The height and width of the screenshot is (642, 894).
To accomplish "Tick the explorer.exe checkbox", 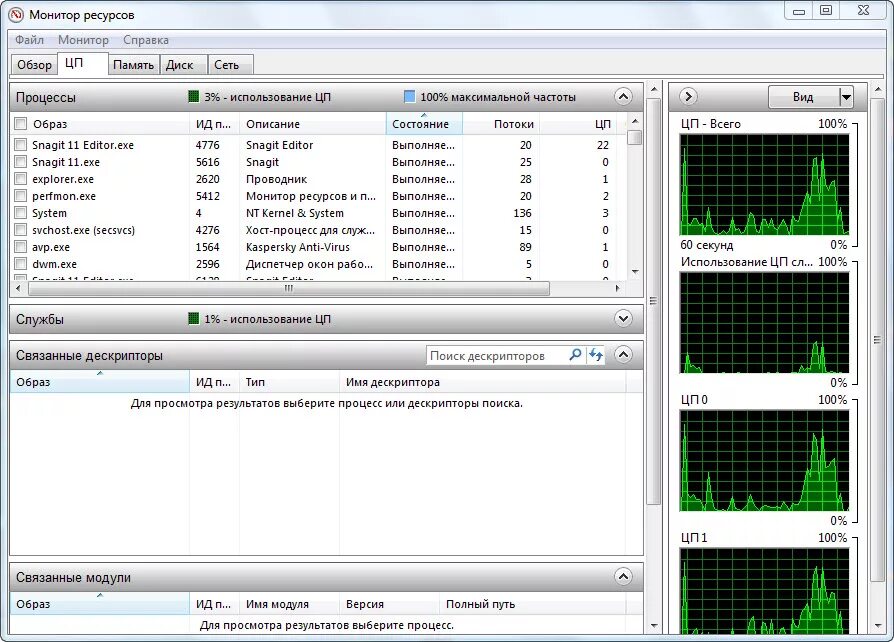I will pos(21,179).
